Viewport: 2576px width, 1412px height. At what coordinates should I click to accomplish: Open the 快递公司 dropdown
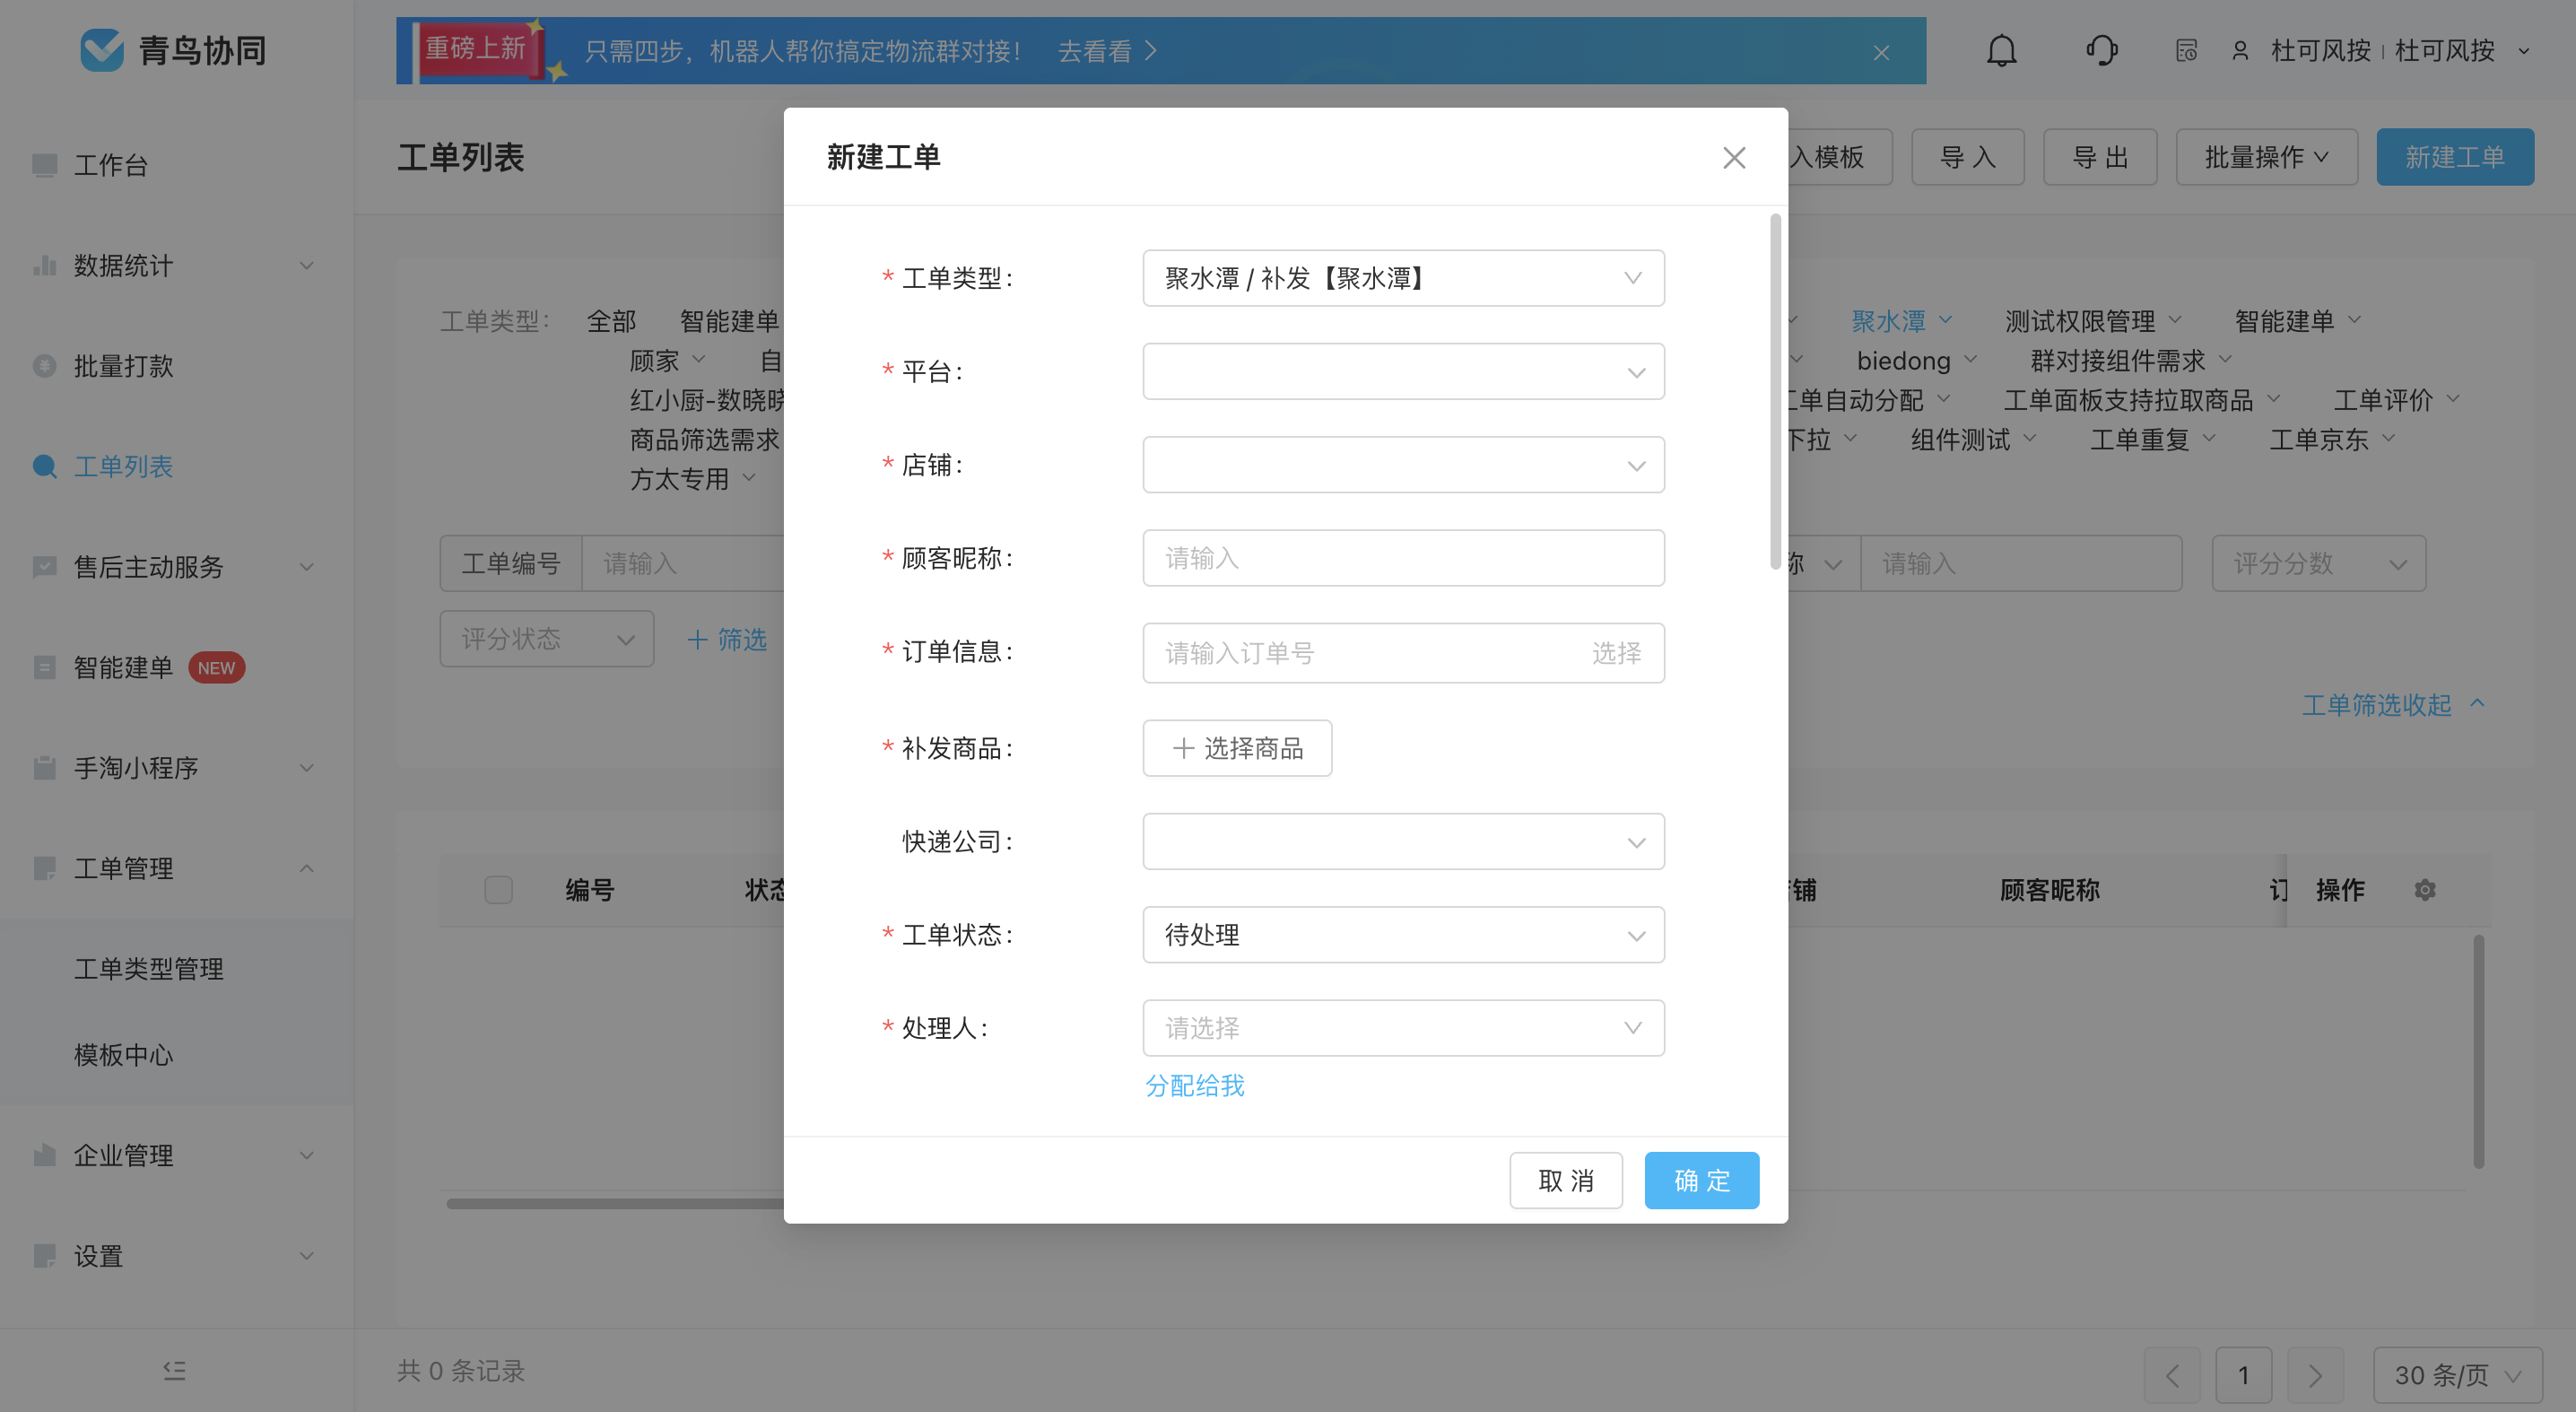pyautogui.click(x=1403, y=842)
